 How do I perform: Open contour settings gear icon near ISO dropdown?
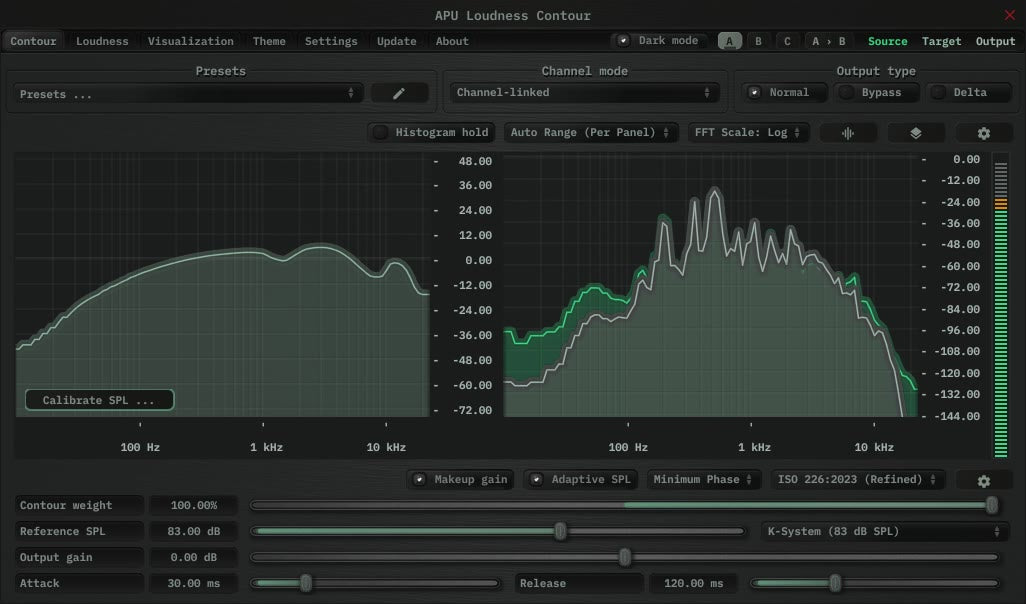click(983, 481)
